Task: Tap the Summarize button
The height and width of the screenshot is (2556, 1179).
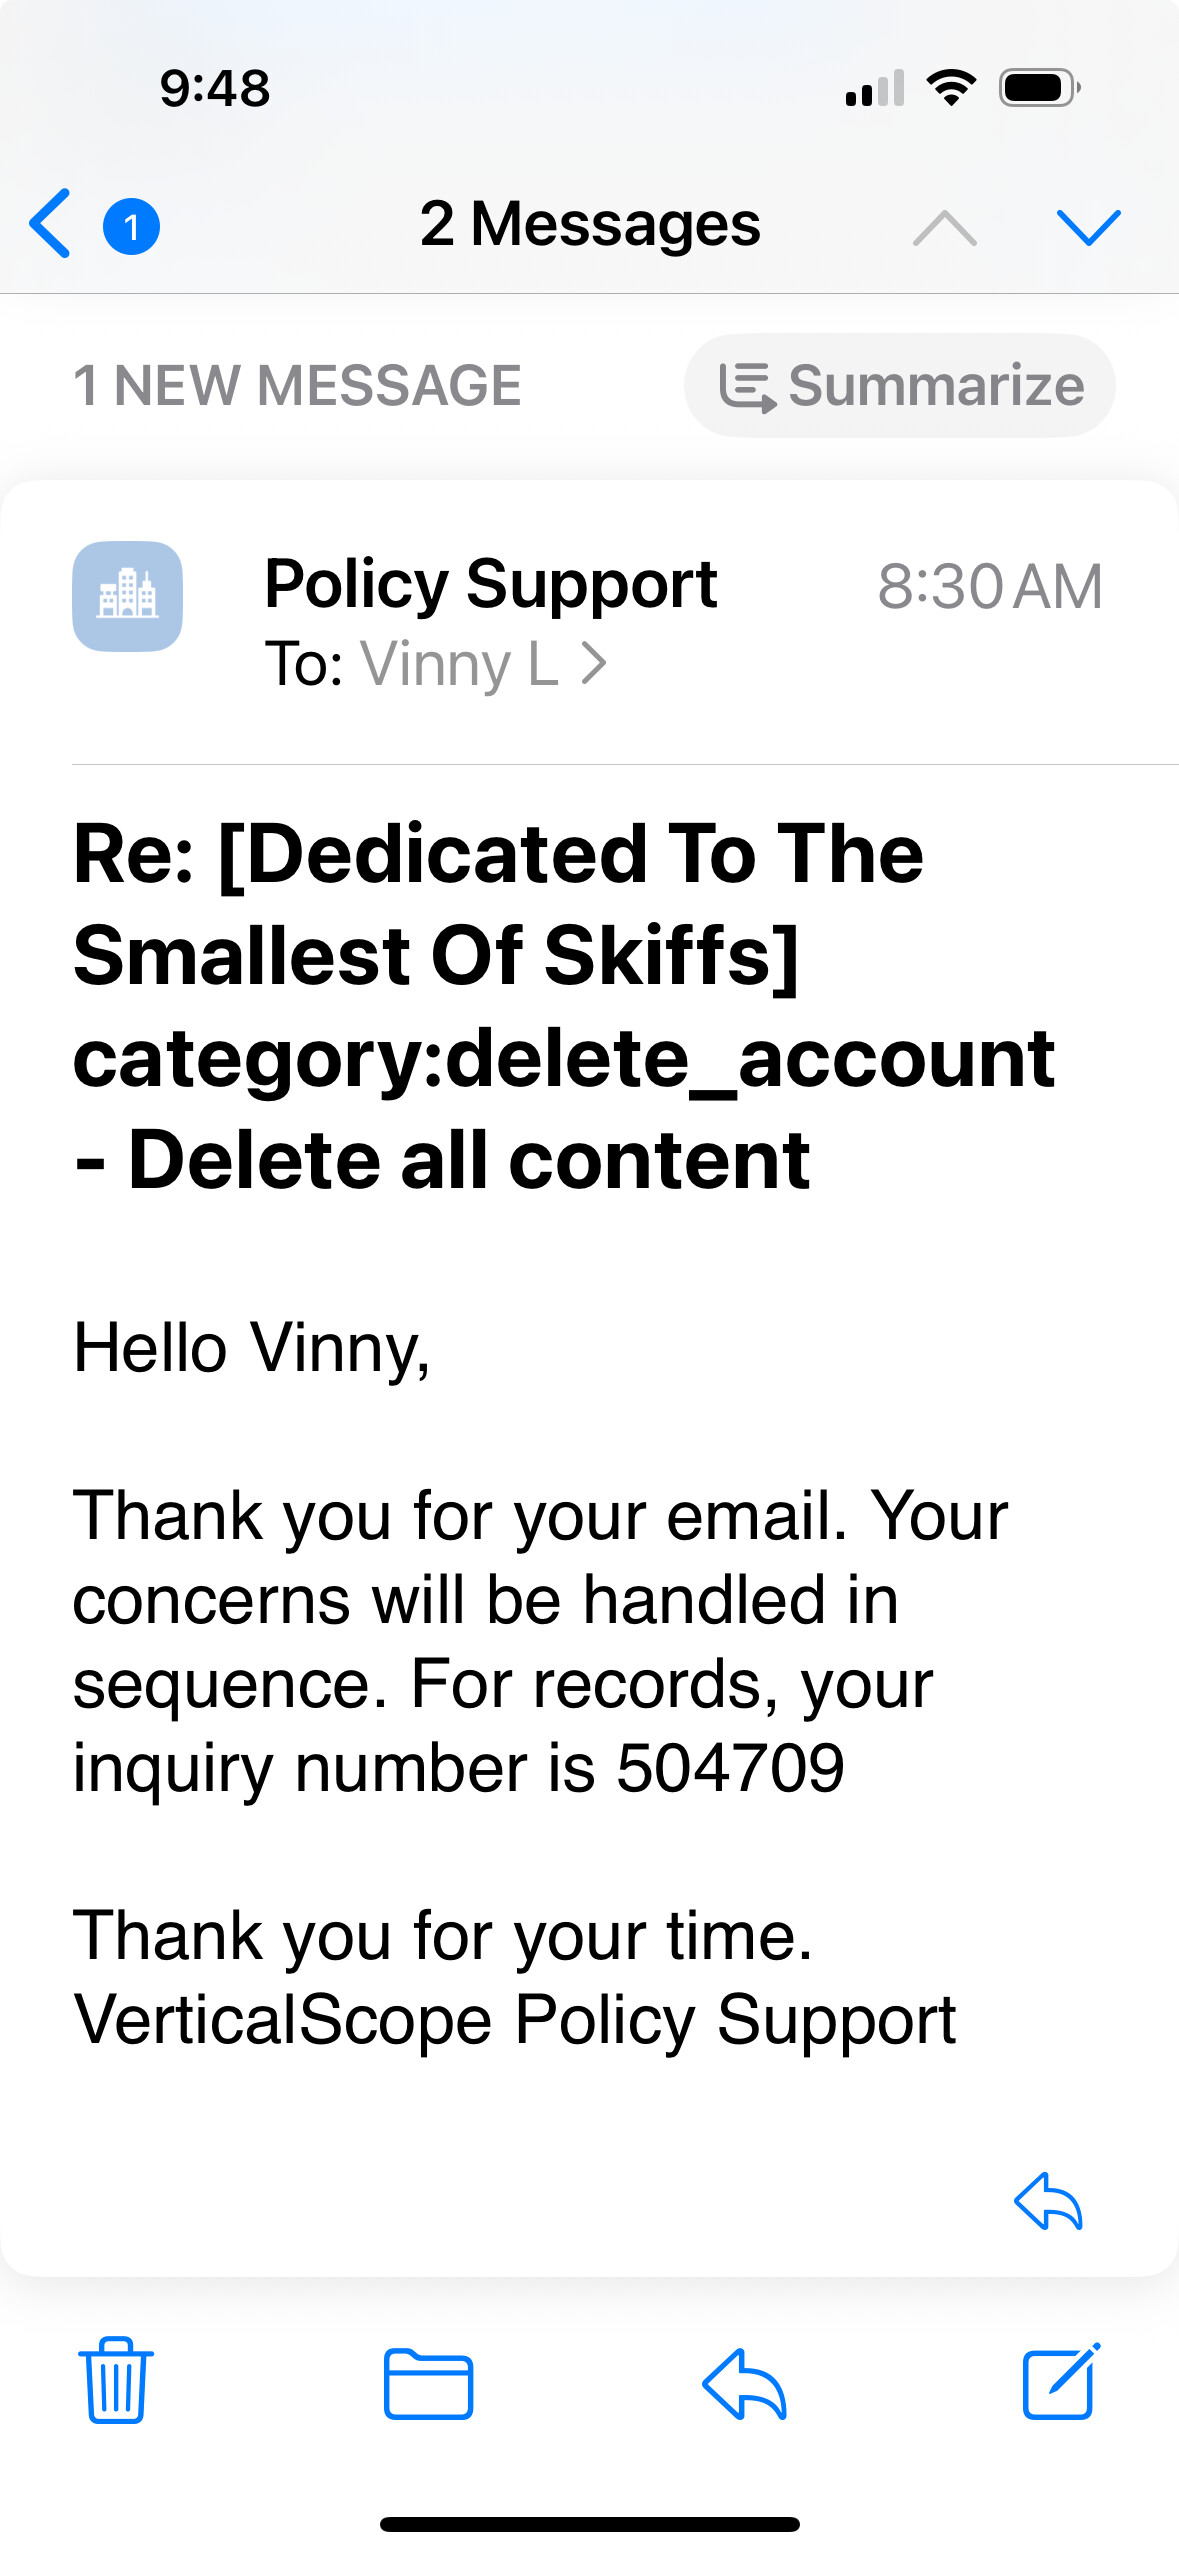Action: coord(899,385)
